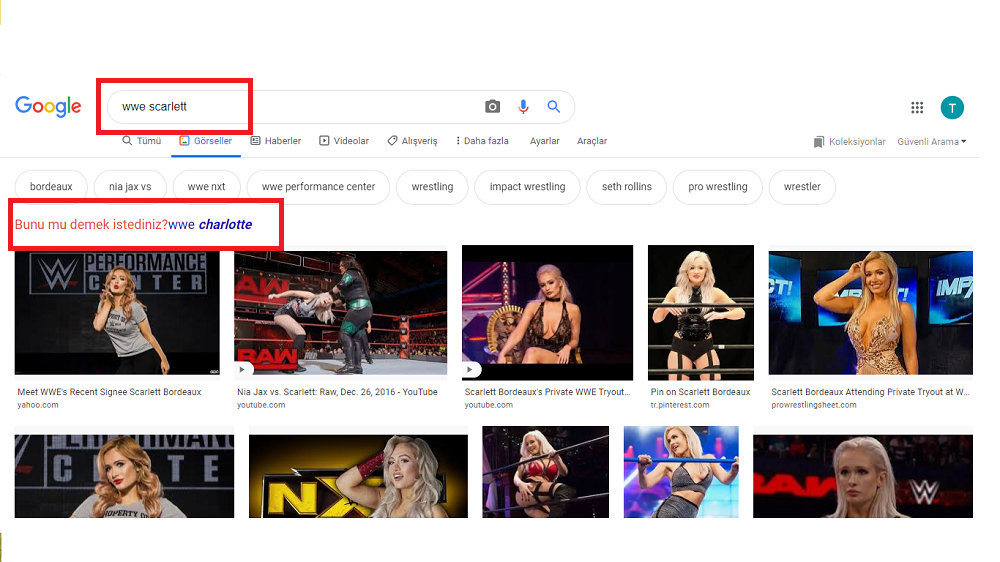This screenshot has width=1000, height=562.
Task: Open Ayarlar settings in the search bar
Action: pos(545,141)
